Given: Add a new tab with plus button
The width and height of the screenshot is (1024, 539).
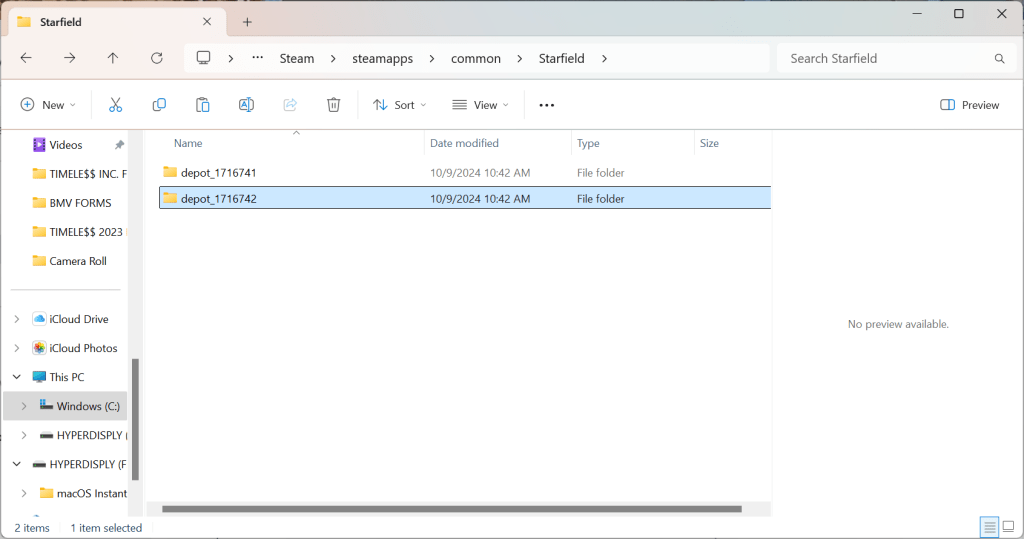Looking at the screenshot, I should point(247,22).
